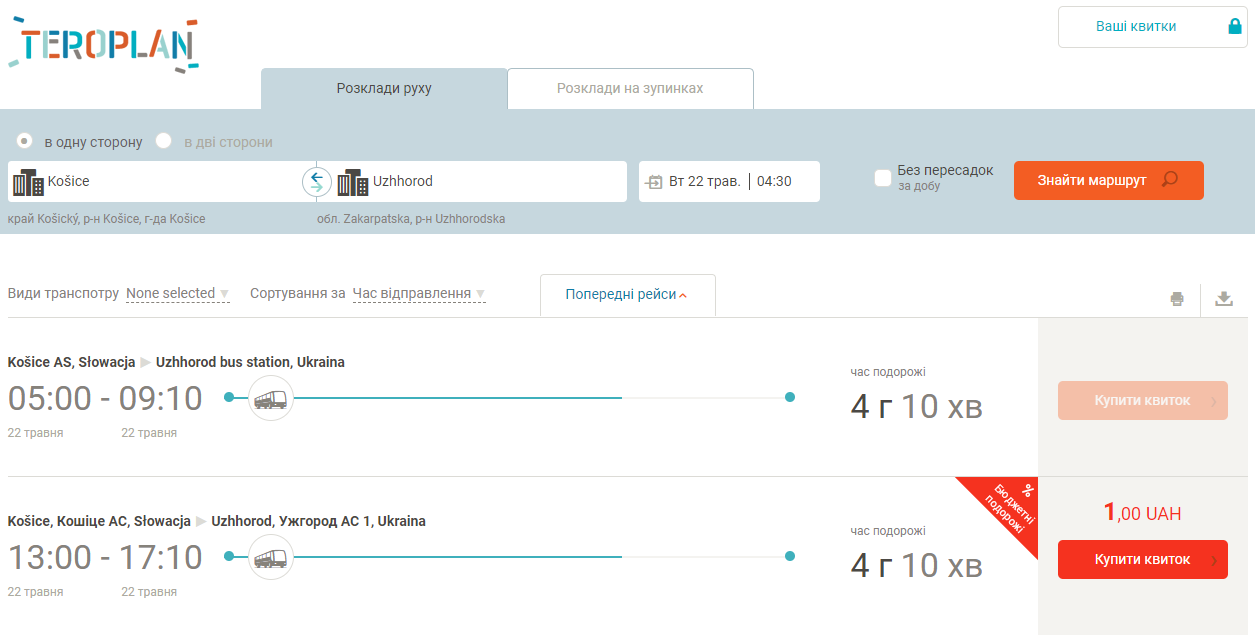The image size is (1255, 635).
Task: Click обл. Zakarpatska region text
Action: click(411, 218)
